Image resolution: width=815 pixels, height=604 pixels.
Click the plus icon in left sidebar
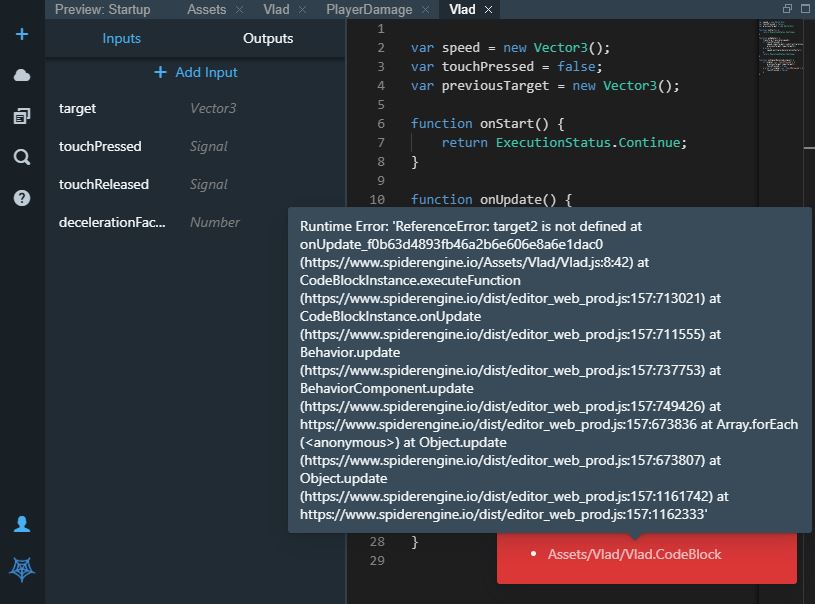(22, 35)
